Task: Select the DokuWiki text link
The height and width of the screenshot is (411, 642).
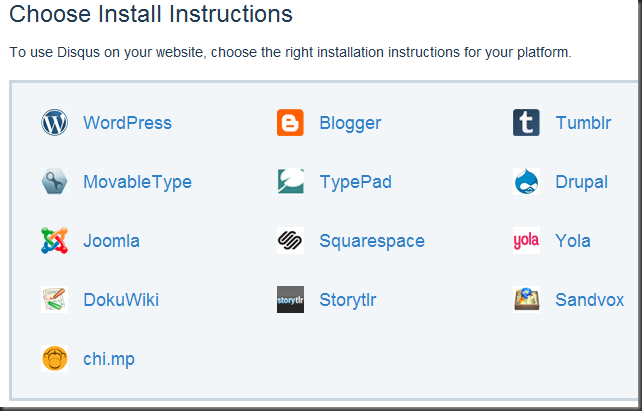Action: 121,300
